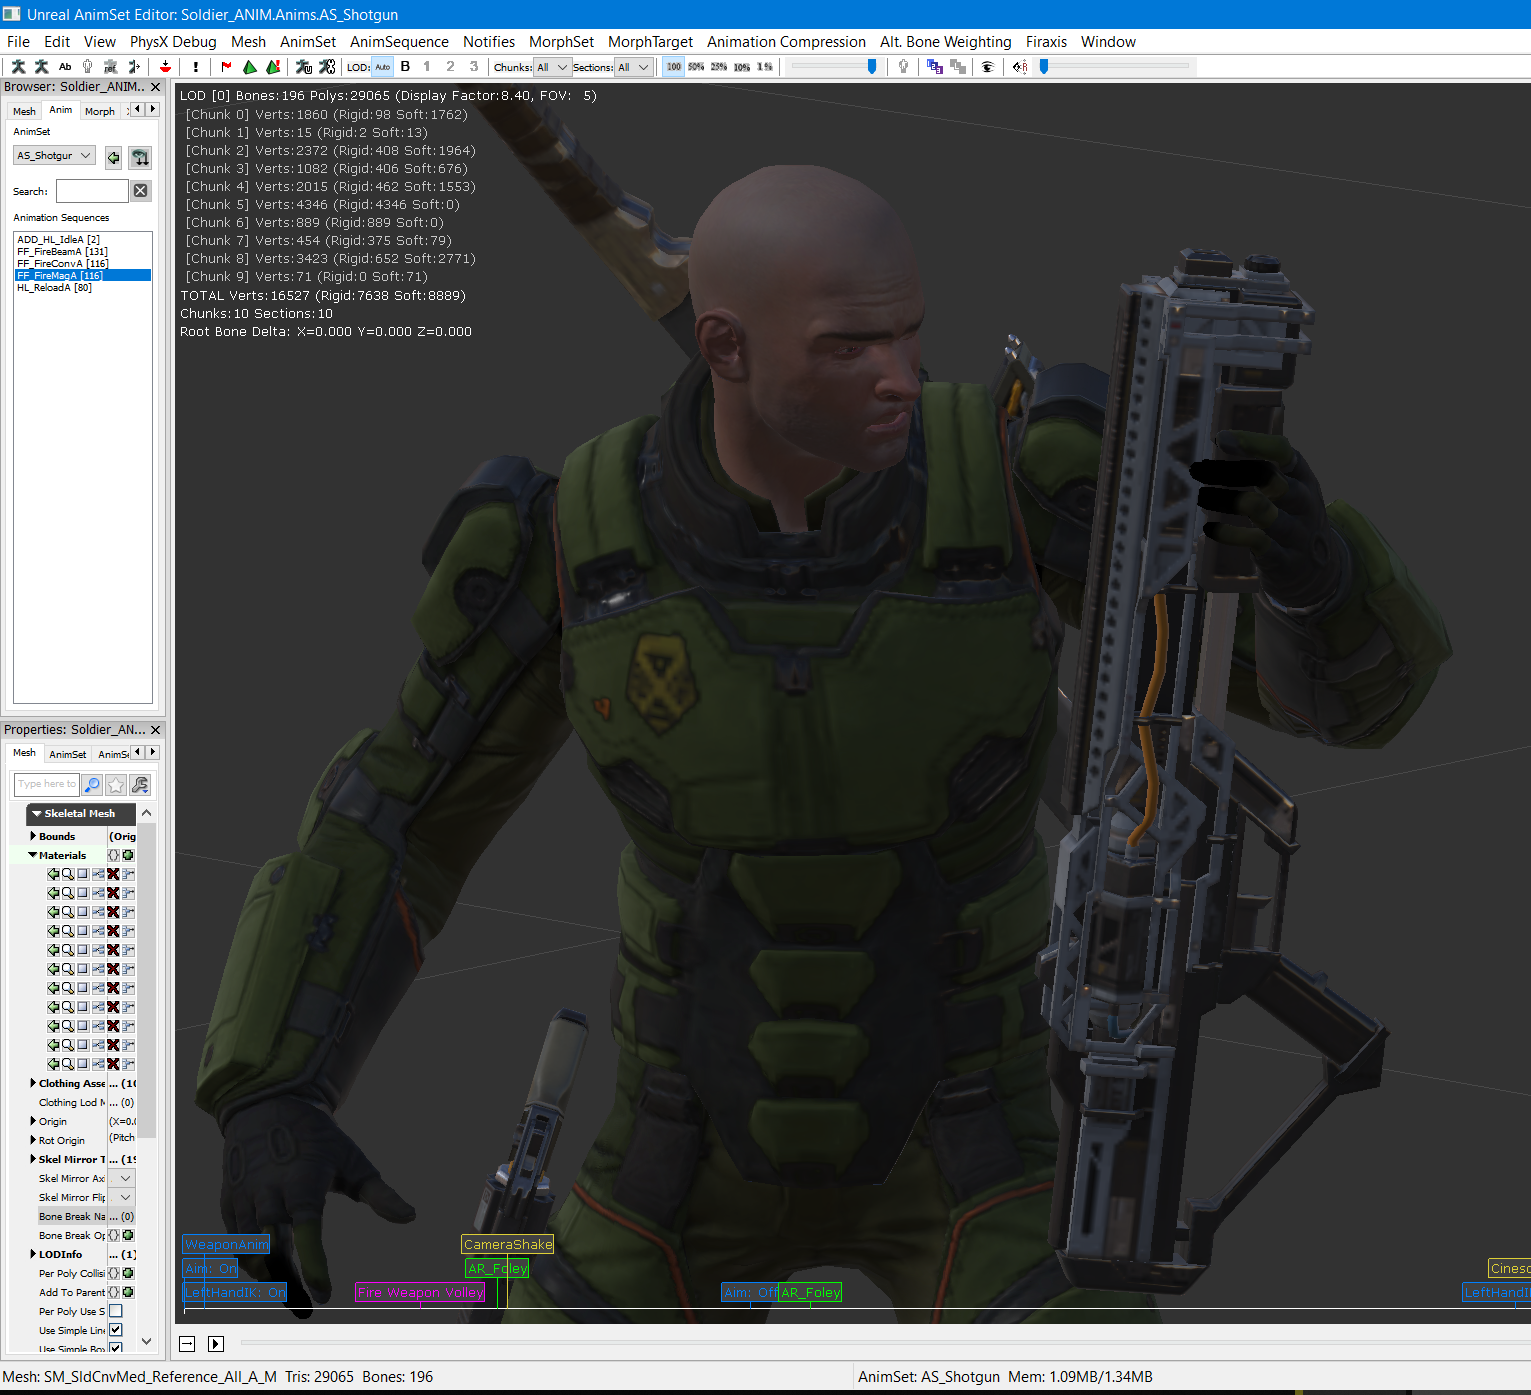The width and height of the screenshot is (1531, 1395).
Task: Switch to the Morph browser tab
Action: pos(99,111)
